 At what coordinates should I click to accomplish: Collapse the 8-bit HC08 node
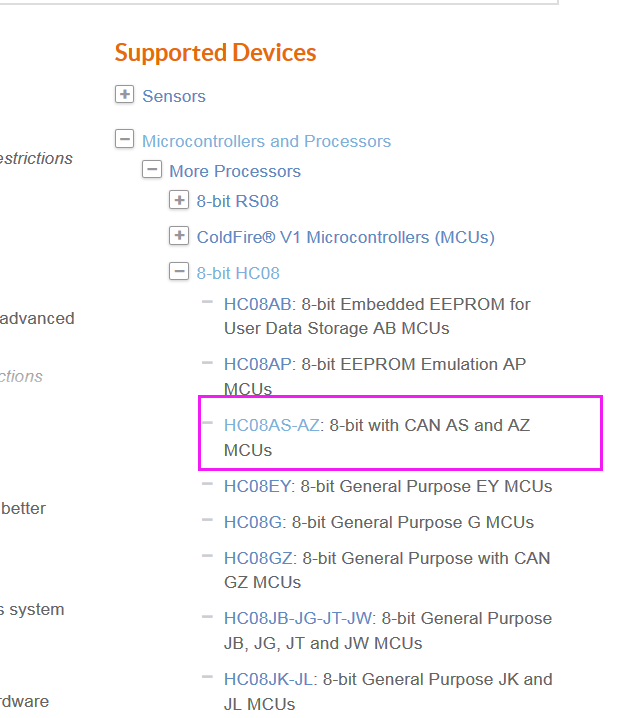click(179, 271)
